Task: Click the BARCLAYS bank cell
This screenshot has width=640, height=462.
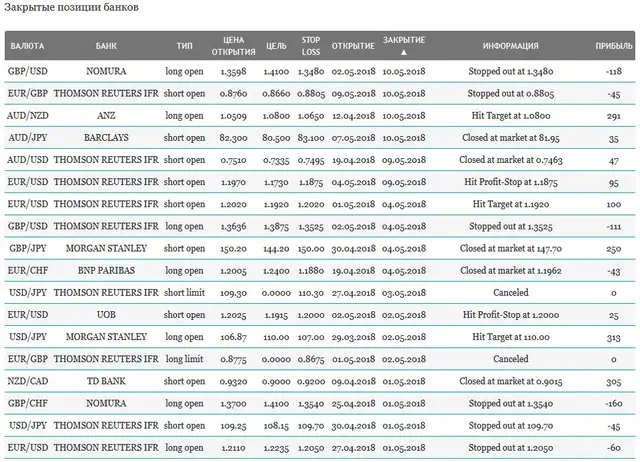Action: pos(106,138)
